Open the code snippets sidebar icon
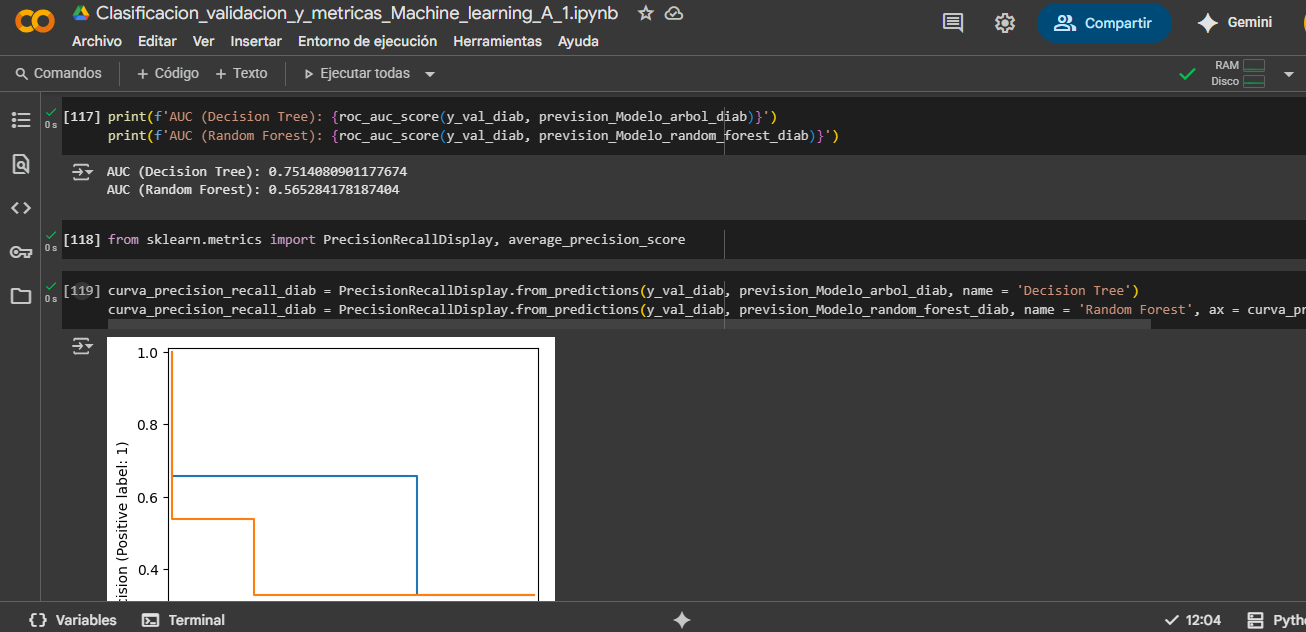The height and width of the screenshot is (632, 1306). [21, 208]
